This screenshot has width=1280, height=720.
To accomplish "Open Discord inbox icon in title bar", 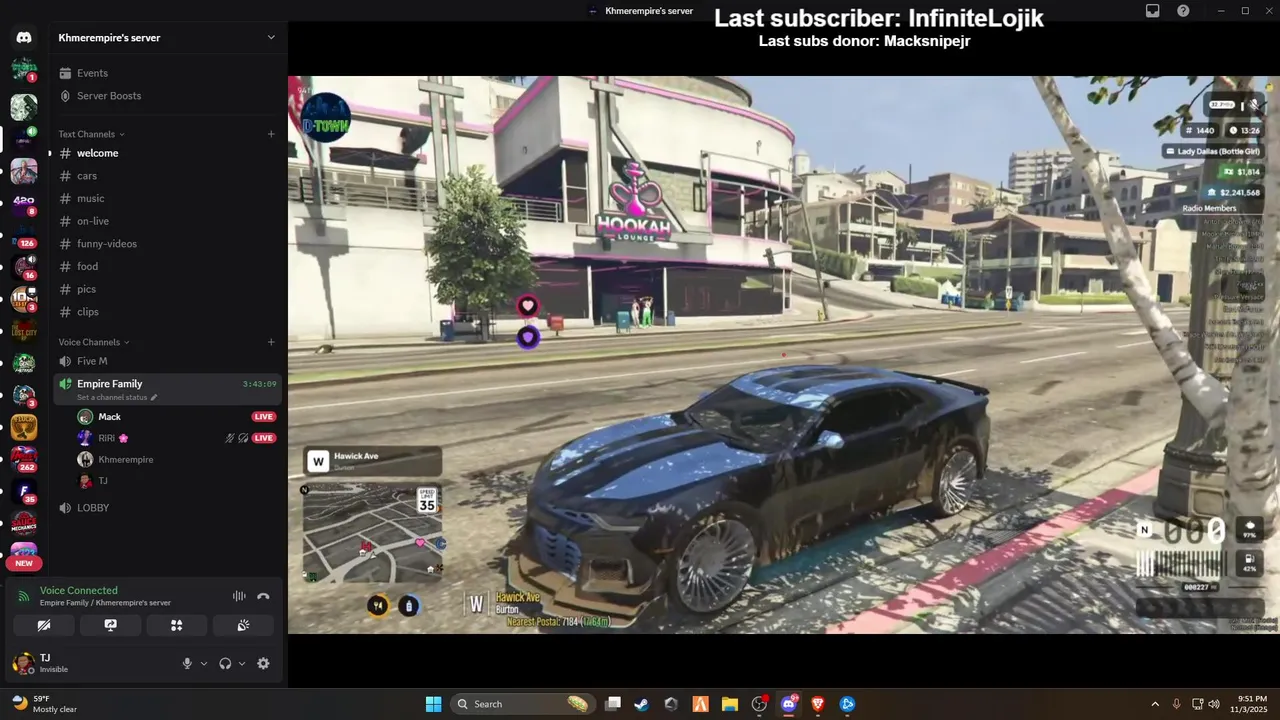I will pyautogui.click(x=1153, y=11).
